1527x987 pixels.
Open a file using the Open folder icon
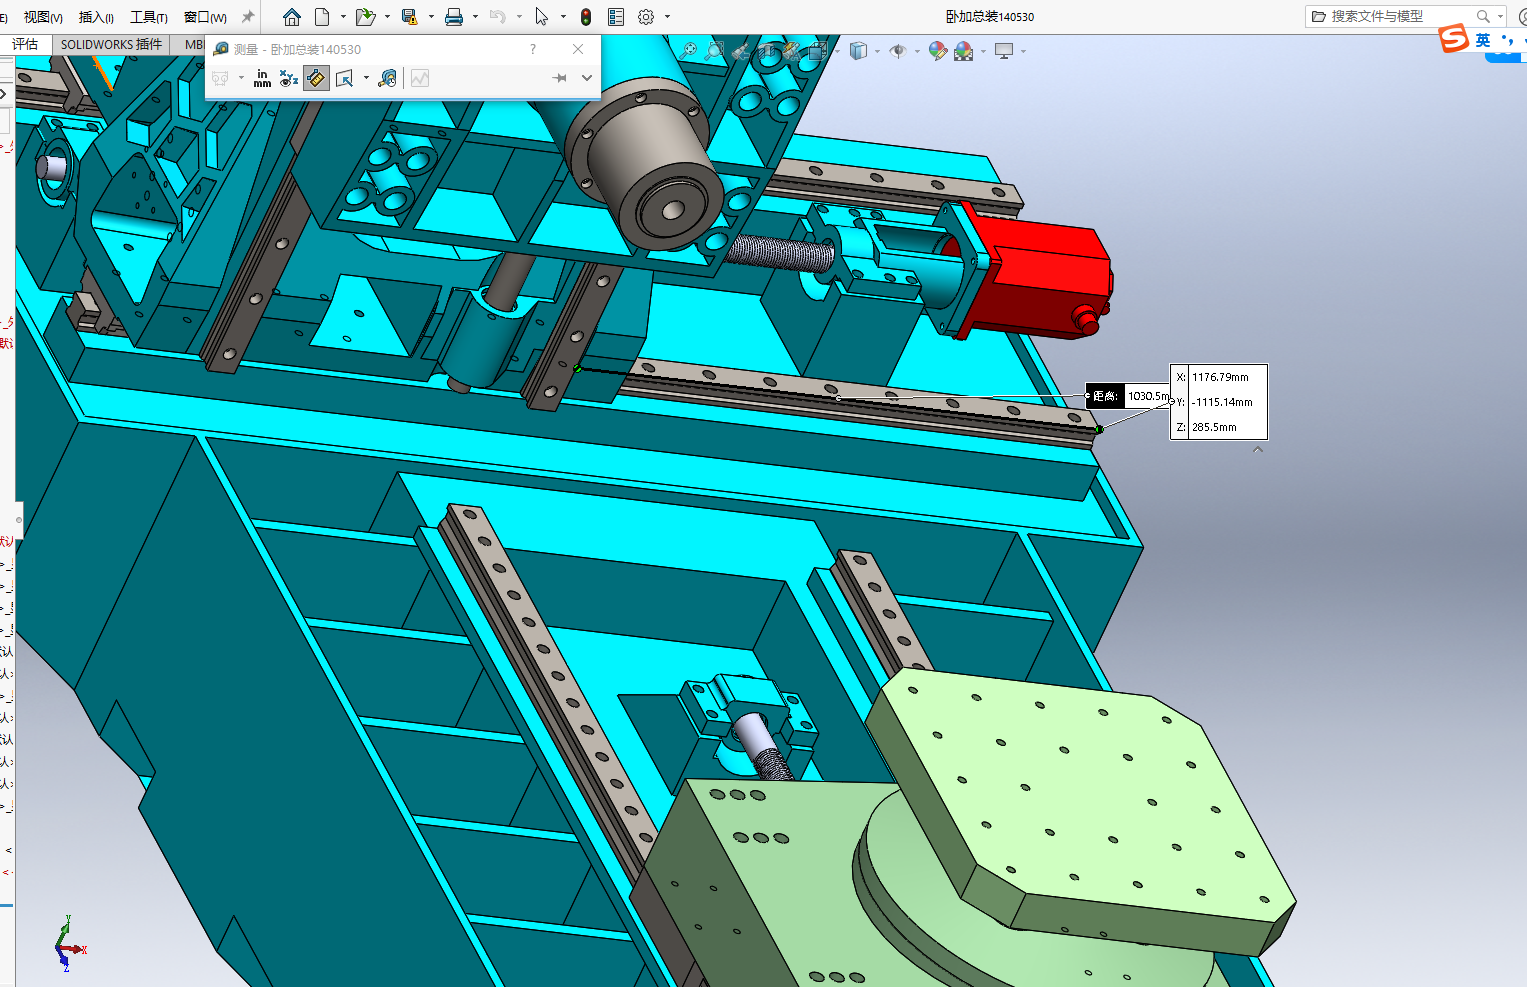tap(365, 17)
